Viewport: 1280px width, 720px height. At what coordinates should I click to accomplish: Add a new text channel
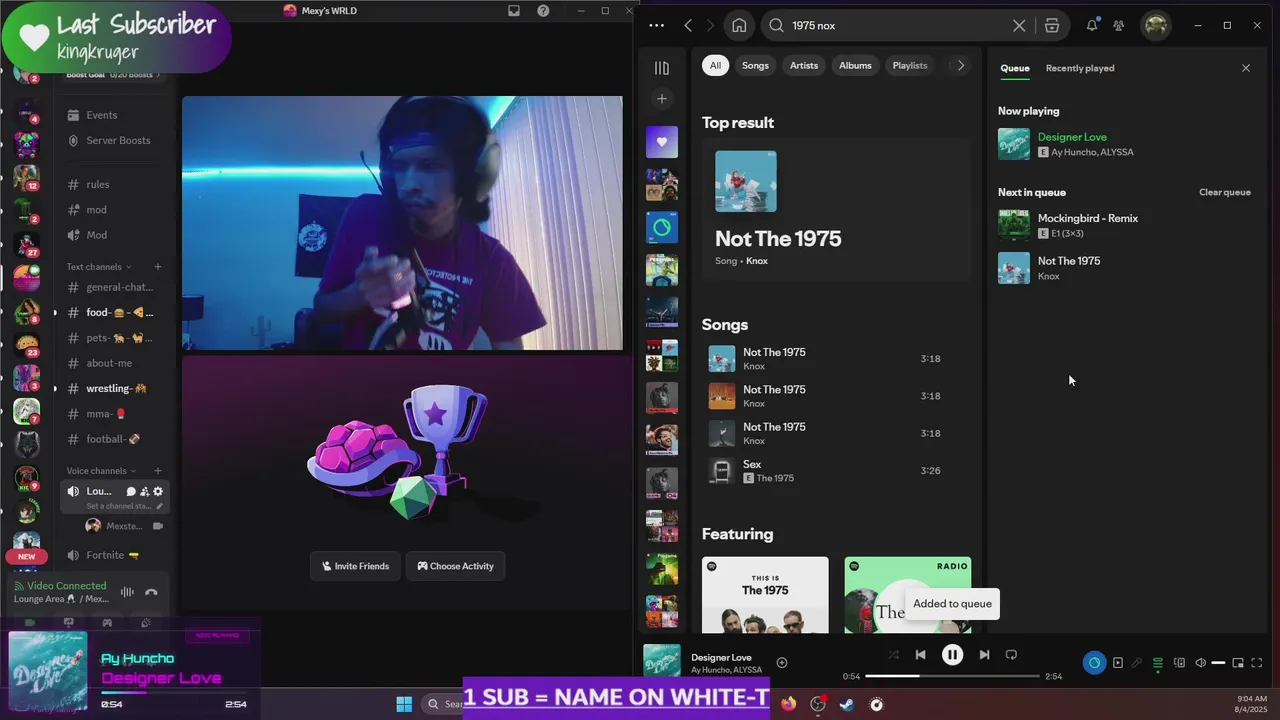[157, 267]
